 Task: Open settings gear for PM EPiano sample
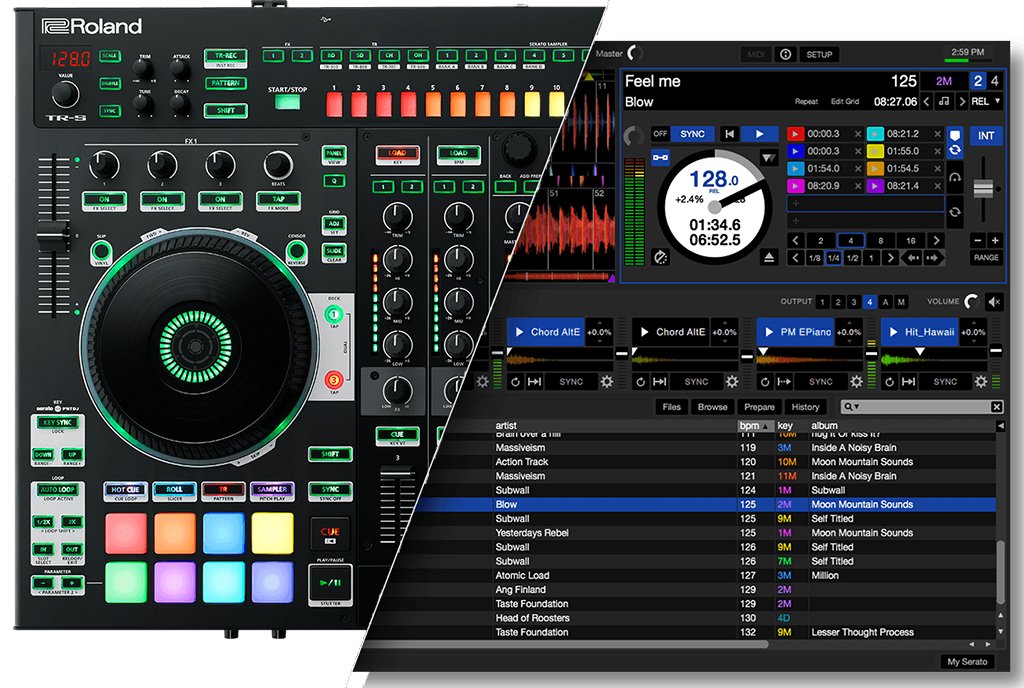pos(855,382)
